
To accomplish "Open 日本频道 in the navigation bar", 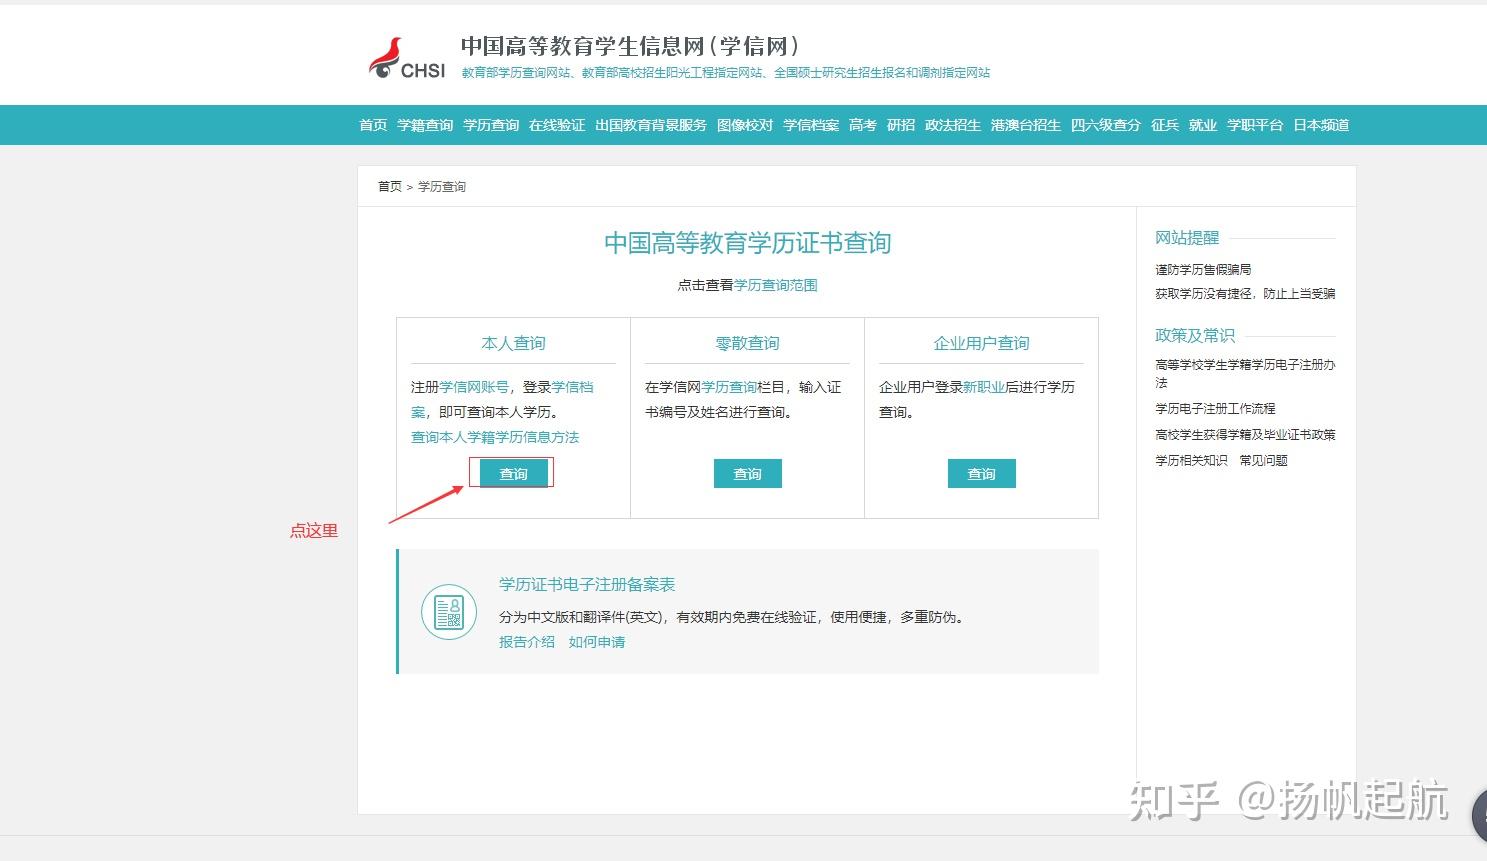I will point(1321,125).
